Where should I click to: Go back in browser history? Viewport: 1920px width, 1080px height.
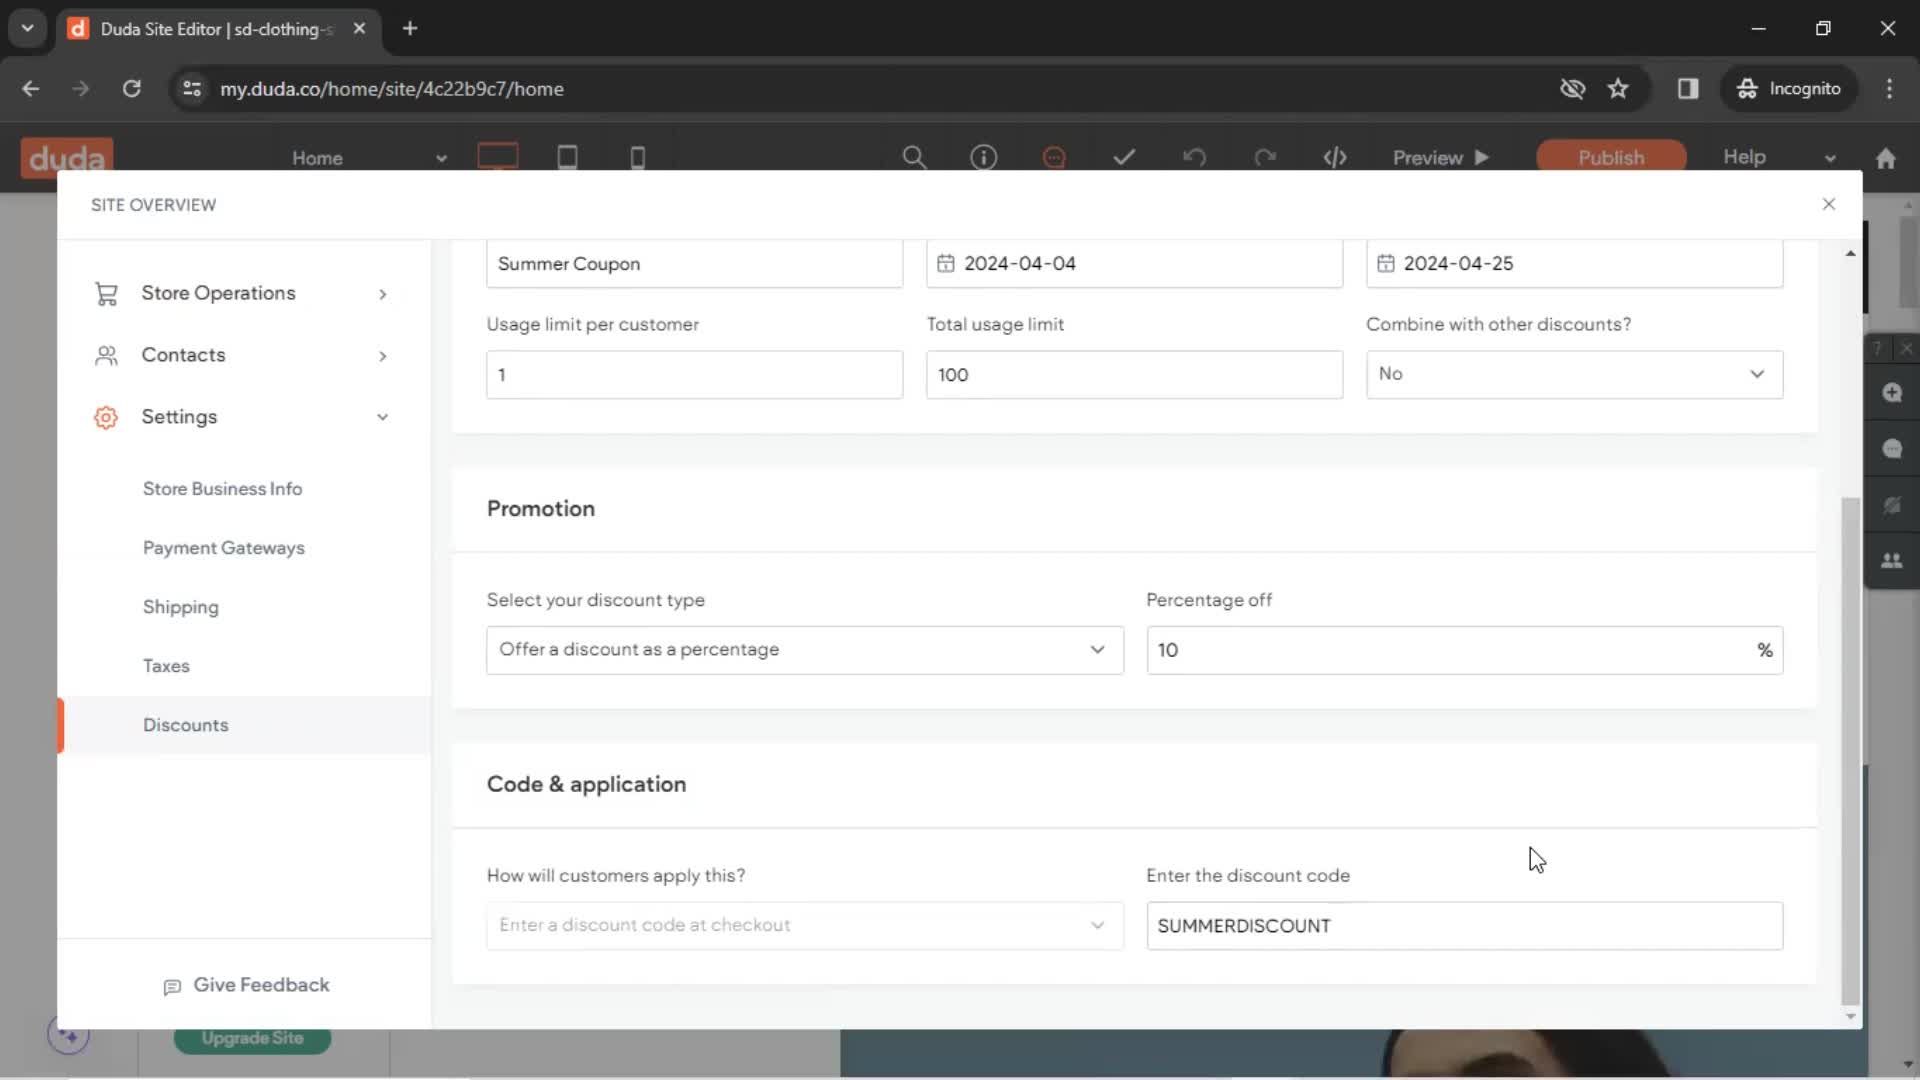[x=31, y=89]
